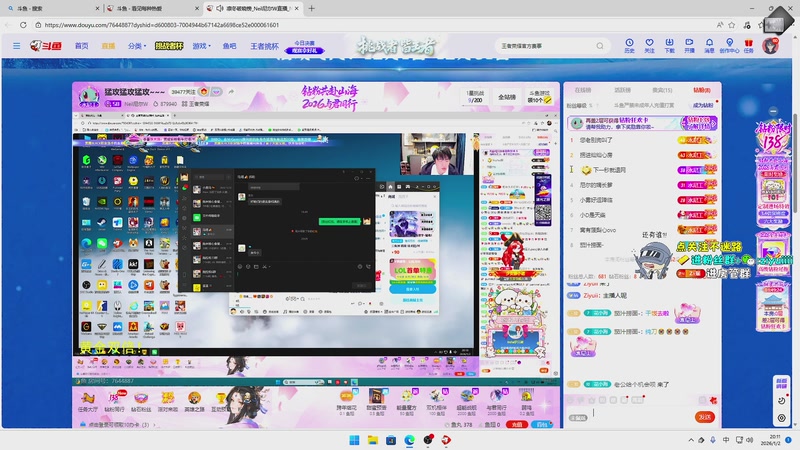Open 任务大厅 in bottom gift bar

coord(88,402)
